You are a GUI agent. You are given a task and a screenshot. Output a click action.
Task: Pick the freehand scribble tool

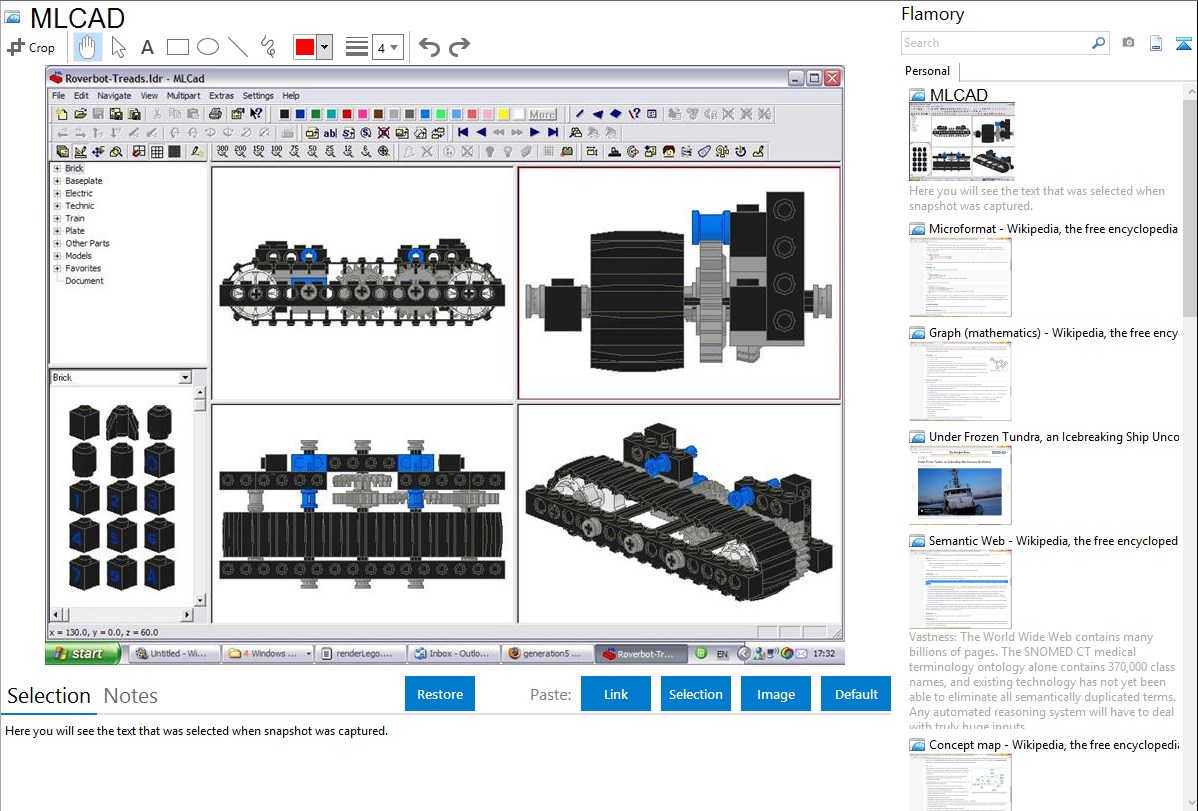point(268,47)
